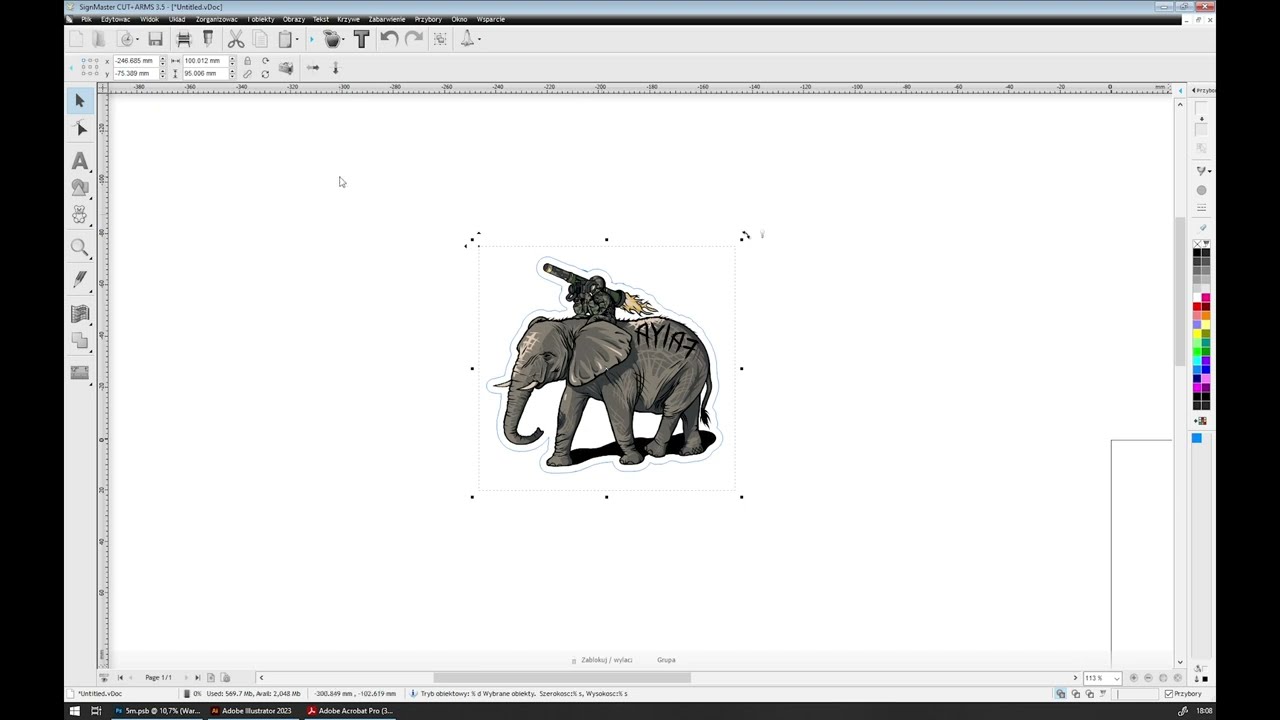Screen dimensions: 1280x720
Task: Go to first page navigation arrow
Action: (x=120, y=678)
